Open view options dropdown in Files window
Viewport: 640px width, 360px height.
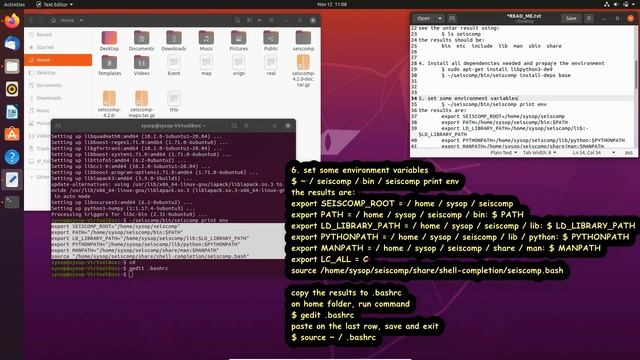259,20
